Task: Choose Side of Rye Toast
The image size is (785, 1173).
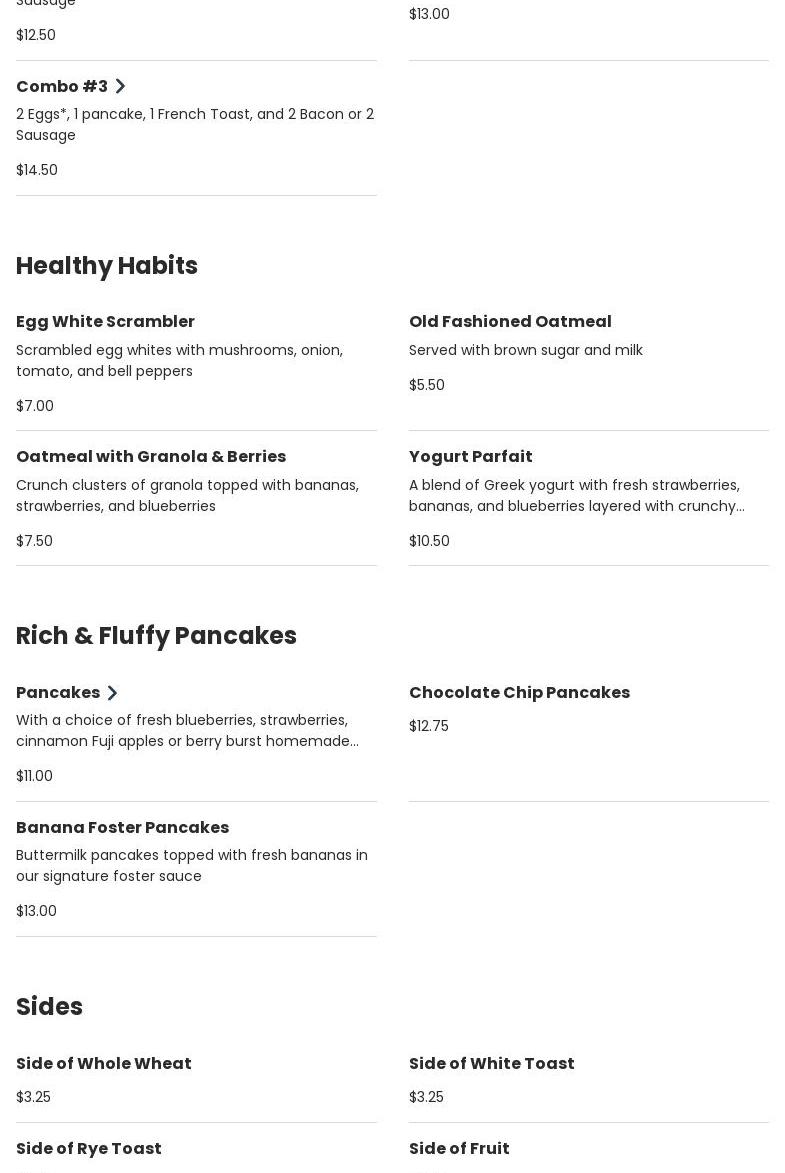Action: 88,1149
